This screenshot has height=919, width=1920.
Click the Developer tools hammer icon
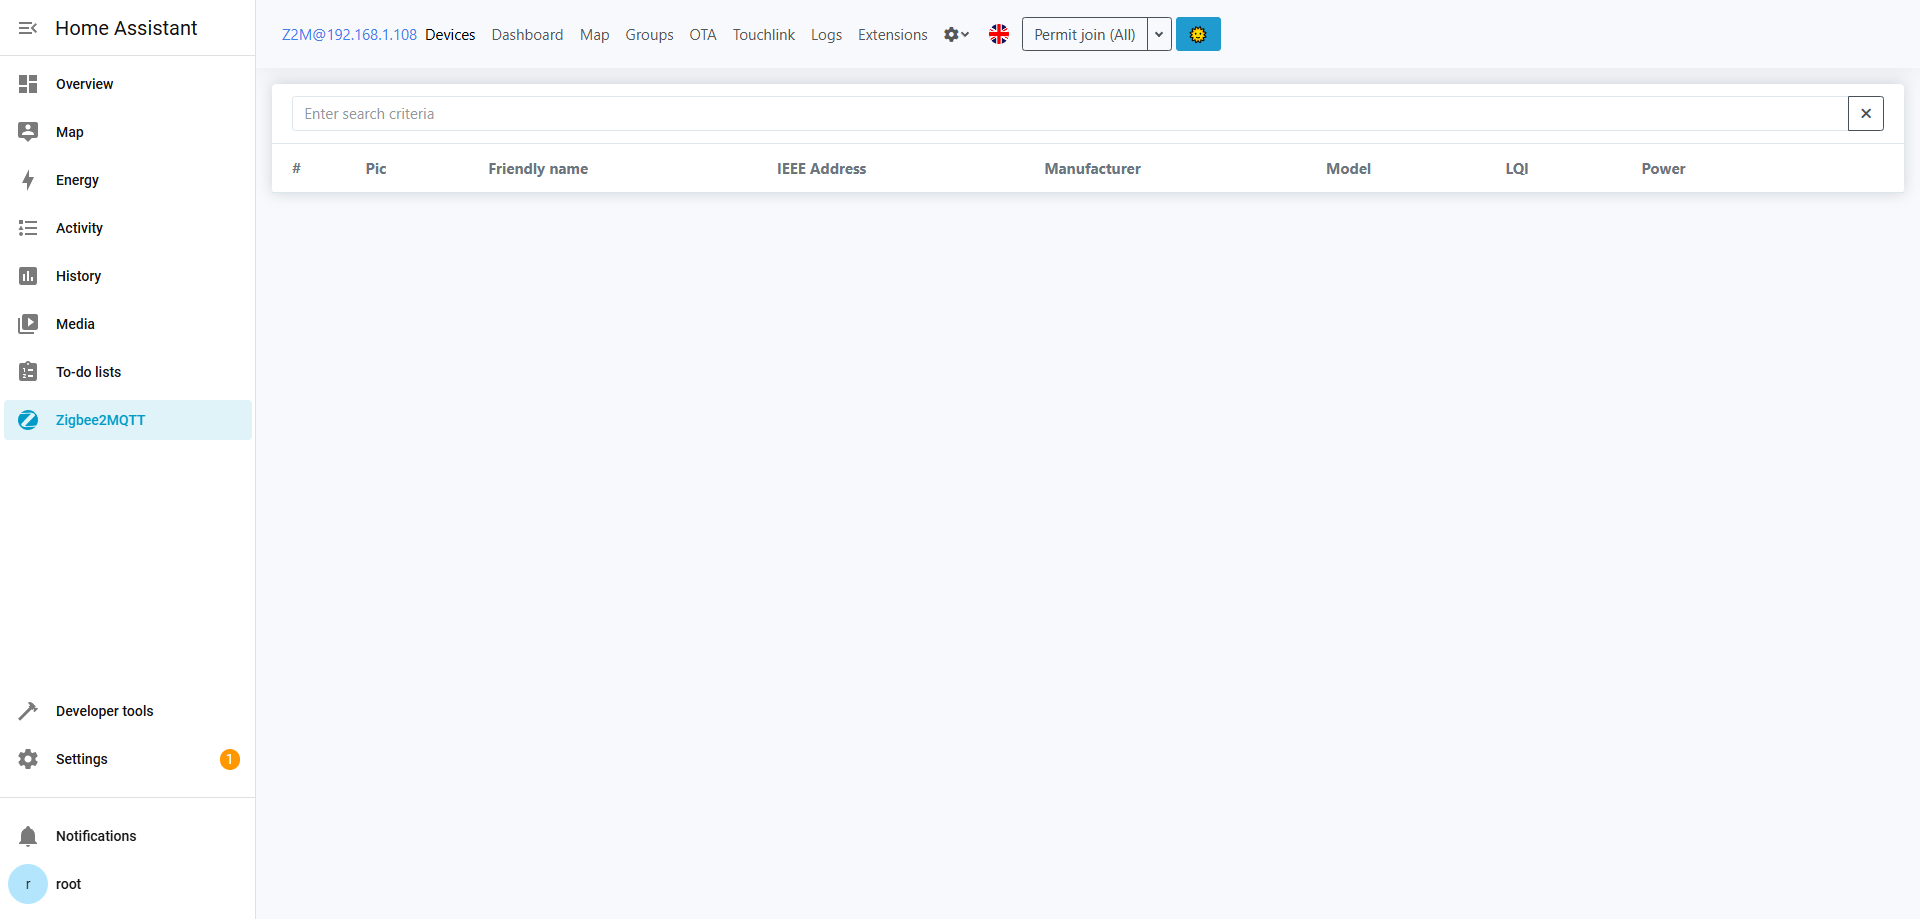click(x=28, y=711)
